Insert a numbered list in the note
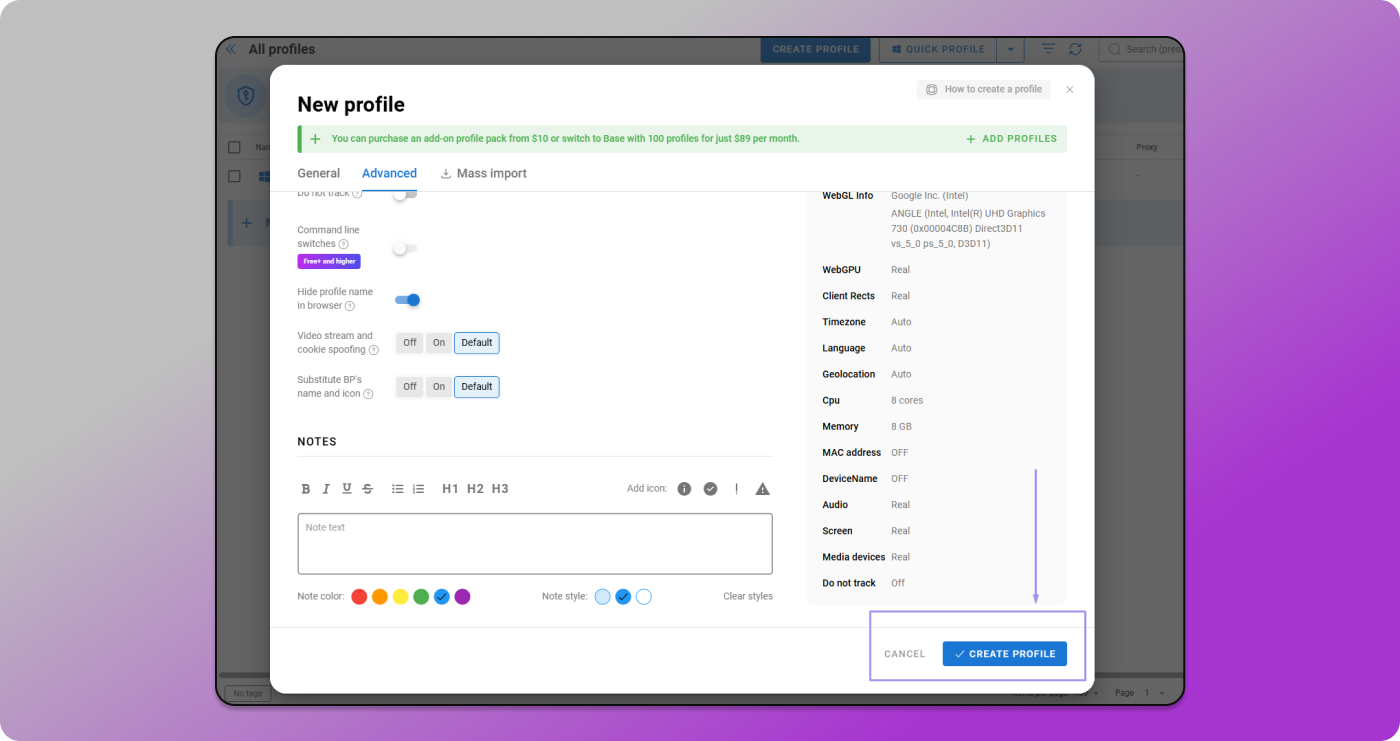The width and height of the screenshot is (1400, 741). click(418, 488)
